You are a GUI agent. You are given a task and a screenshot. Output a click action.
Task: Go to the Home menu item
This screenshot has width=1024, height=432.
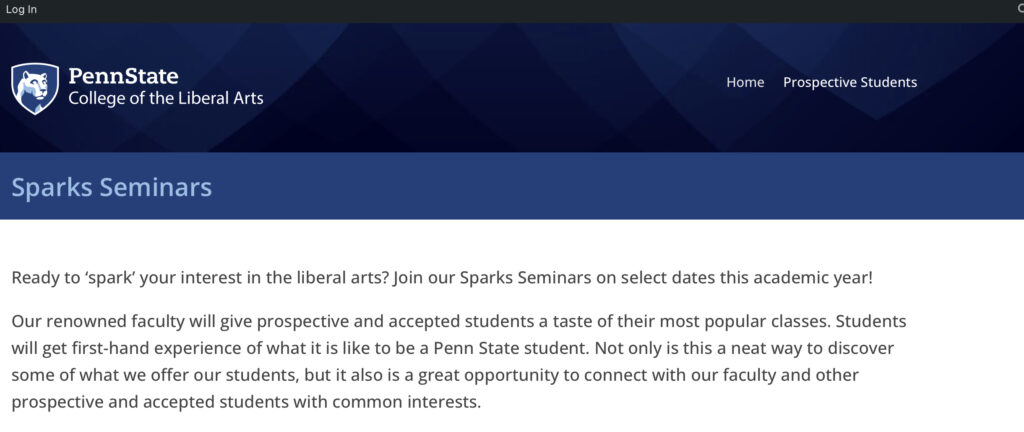pyautogui.click(x=745, y=83)
